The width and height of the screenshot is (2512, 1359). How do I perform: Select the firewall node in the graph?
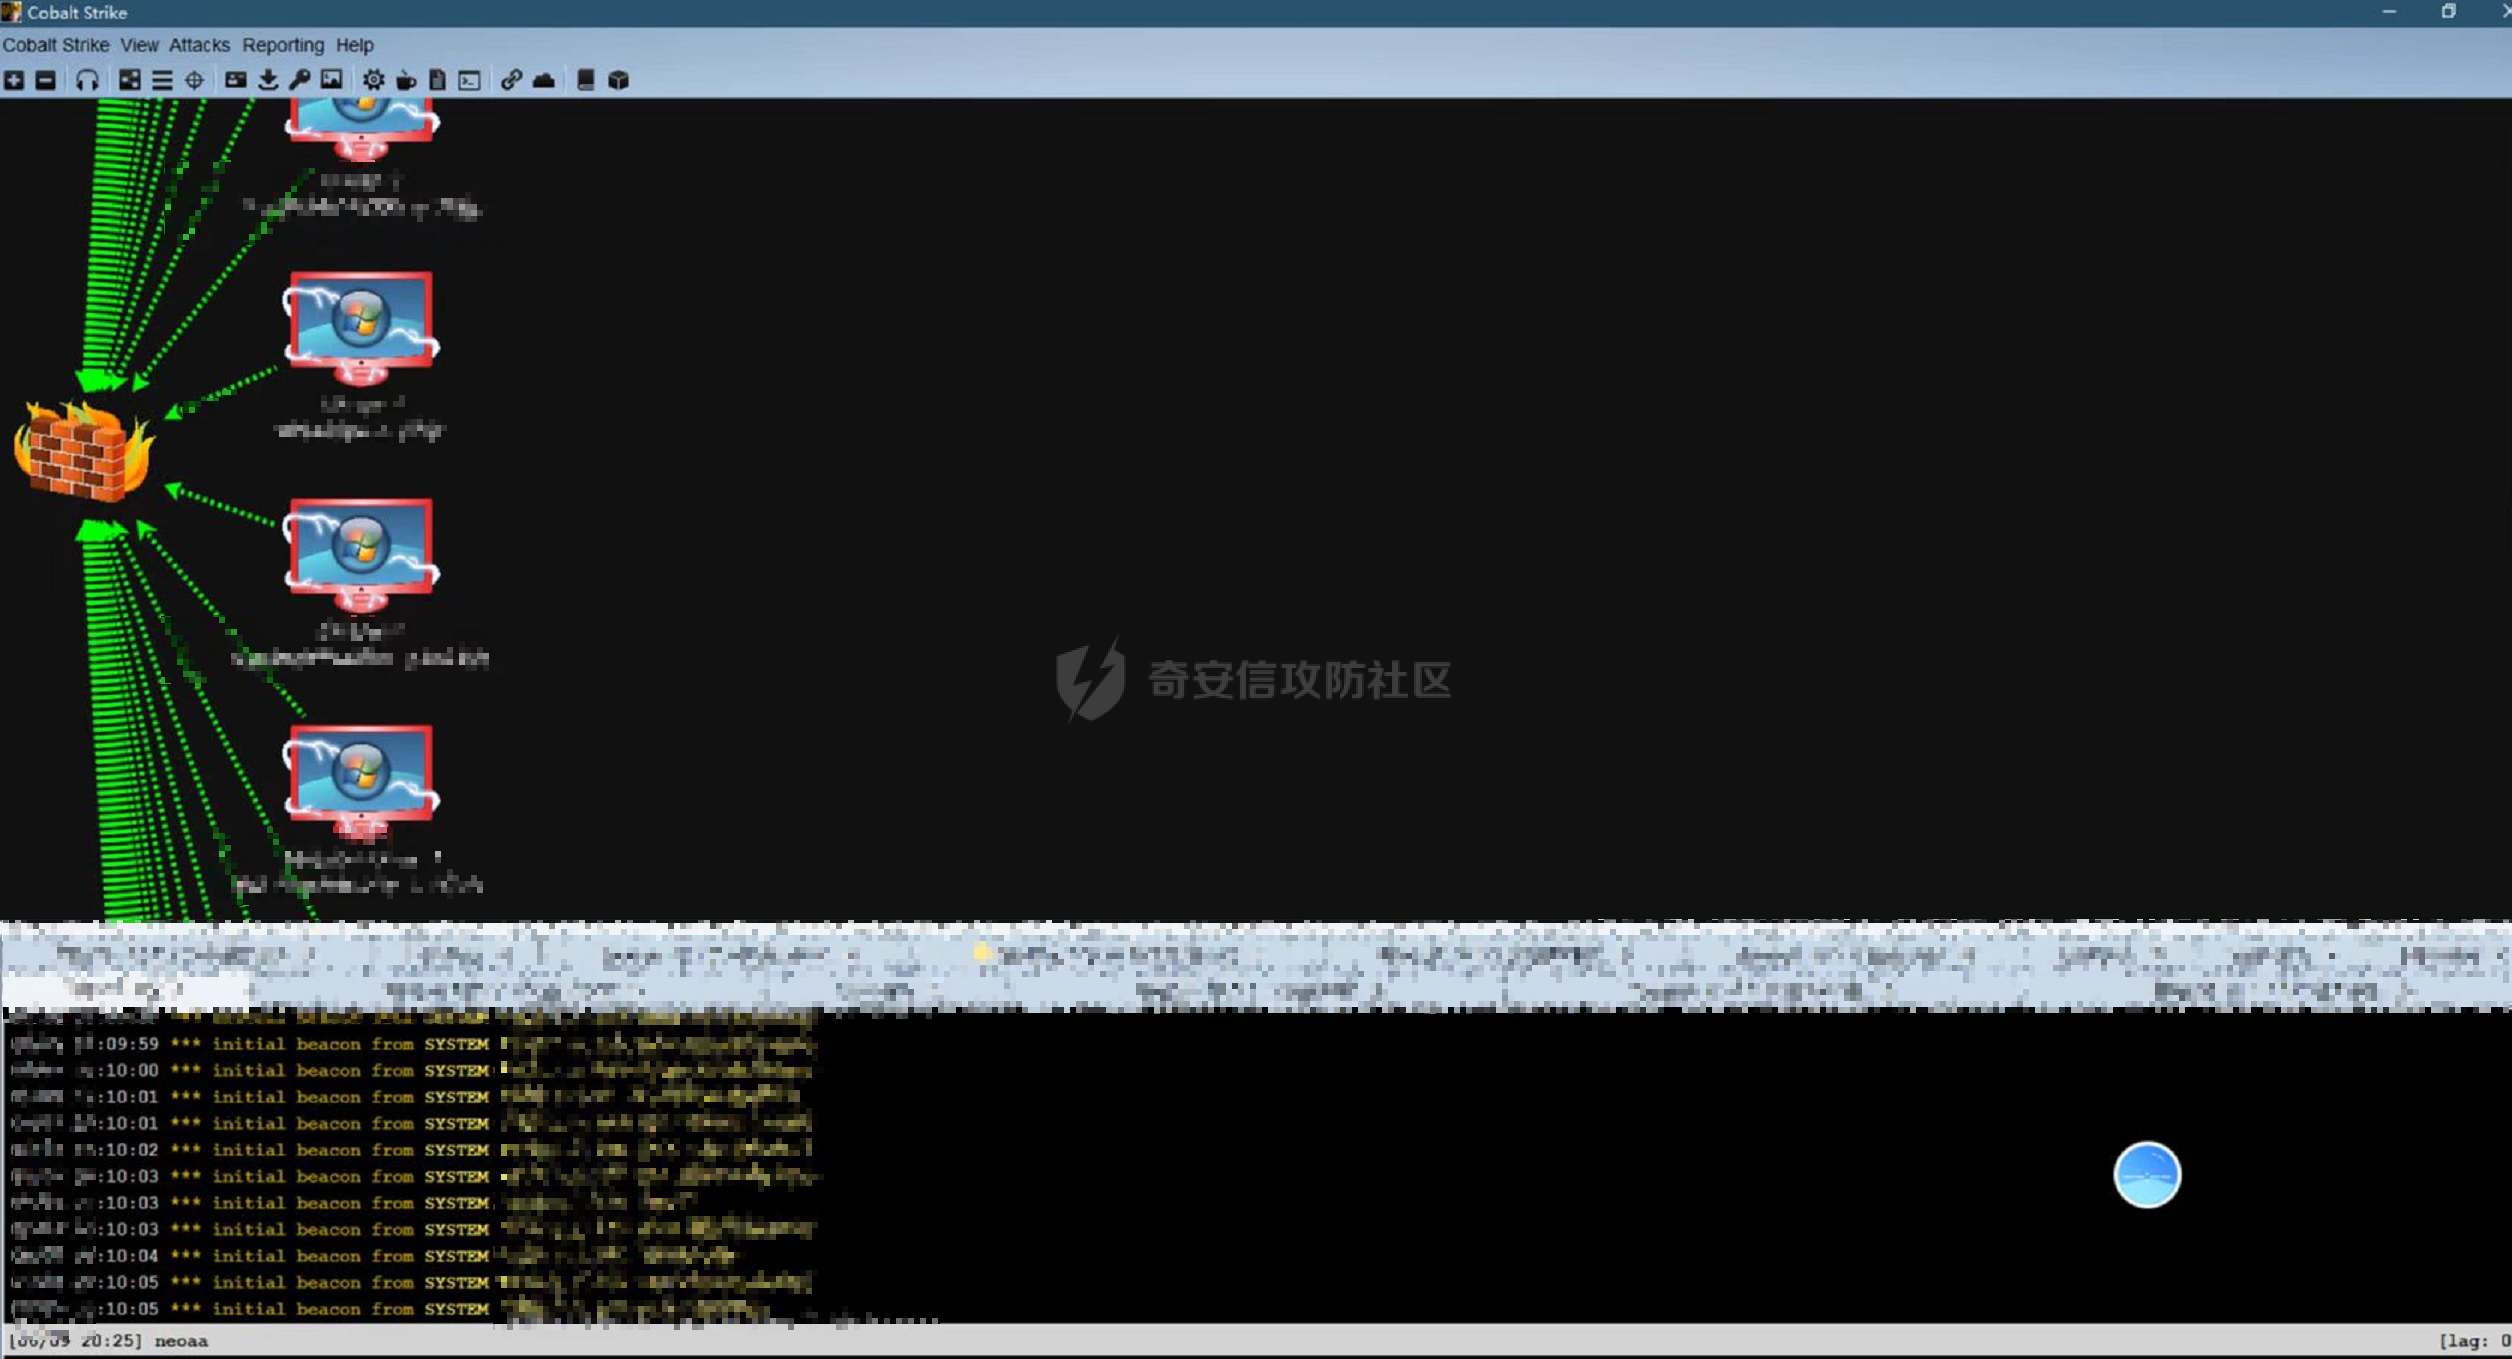[84, 450]
